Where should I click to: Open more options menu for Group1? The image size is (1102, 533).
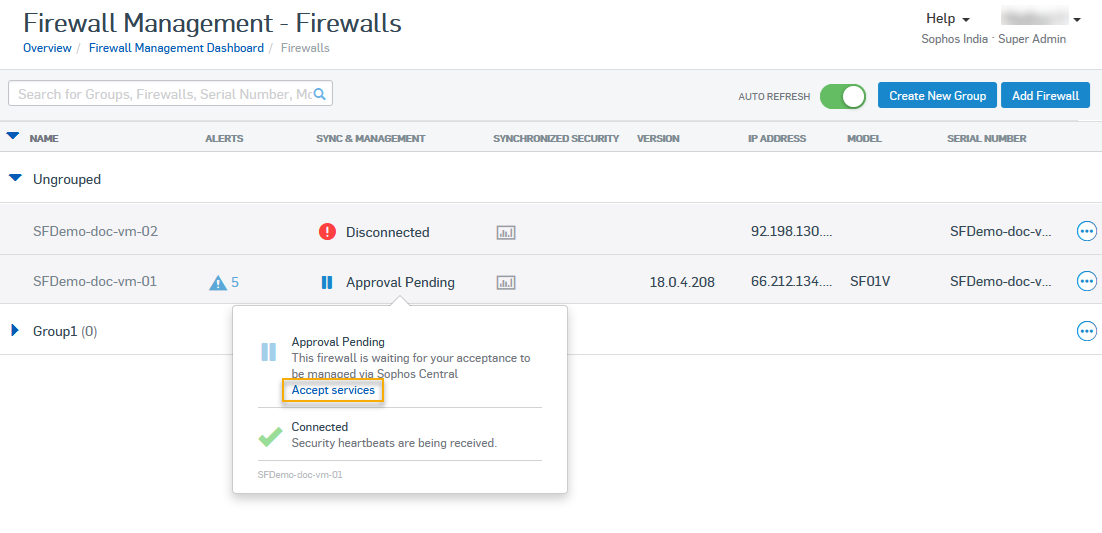point(1086,331)
